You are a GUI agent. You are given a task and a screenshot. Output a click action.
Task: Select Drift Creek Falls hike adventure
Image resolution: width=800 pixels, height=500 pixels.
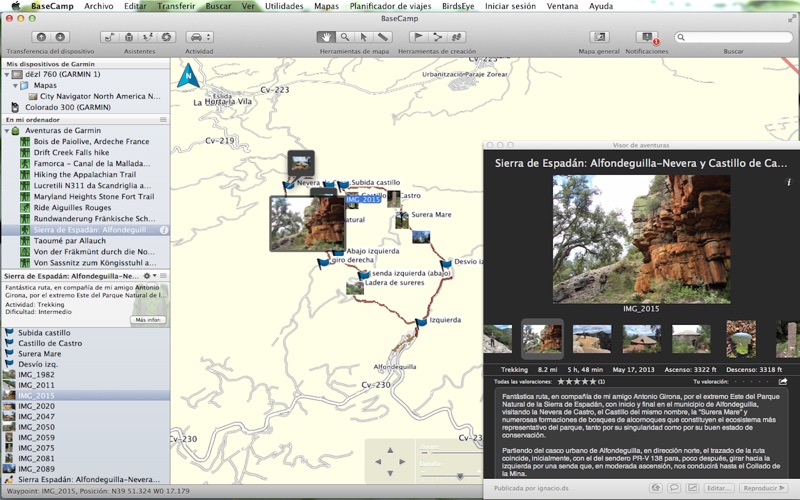coord(71,153)
